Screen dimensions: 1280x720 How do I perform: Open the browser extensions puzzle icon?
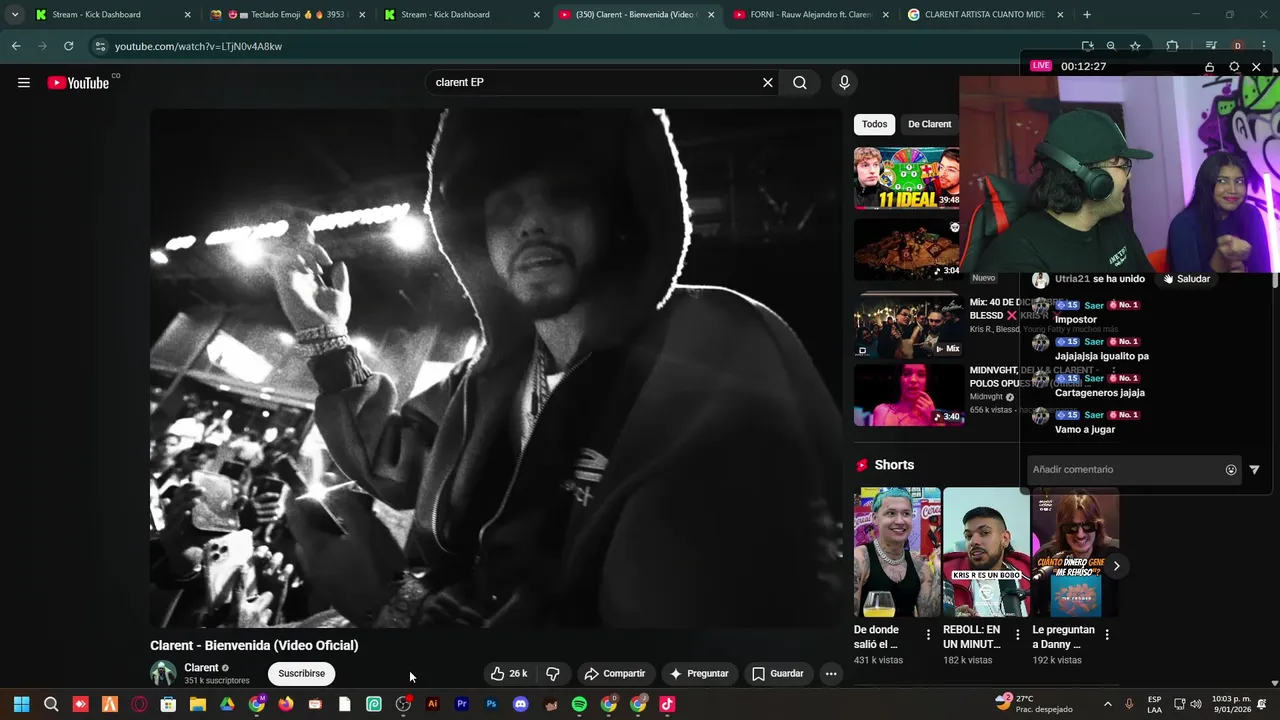pos(1173,46)
